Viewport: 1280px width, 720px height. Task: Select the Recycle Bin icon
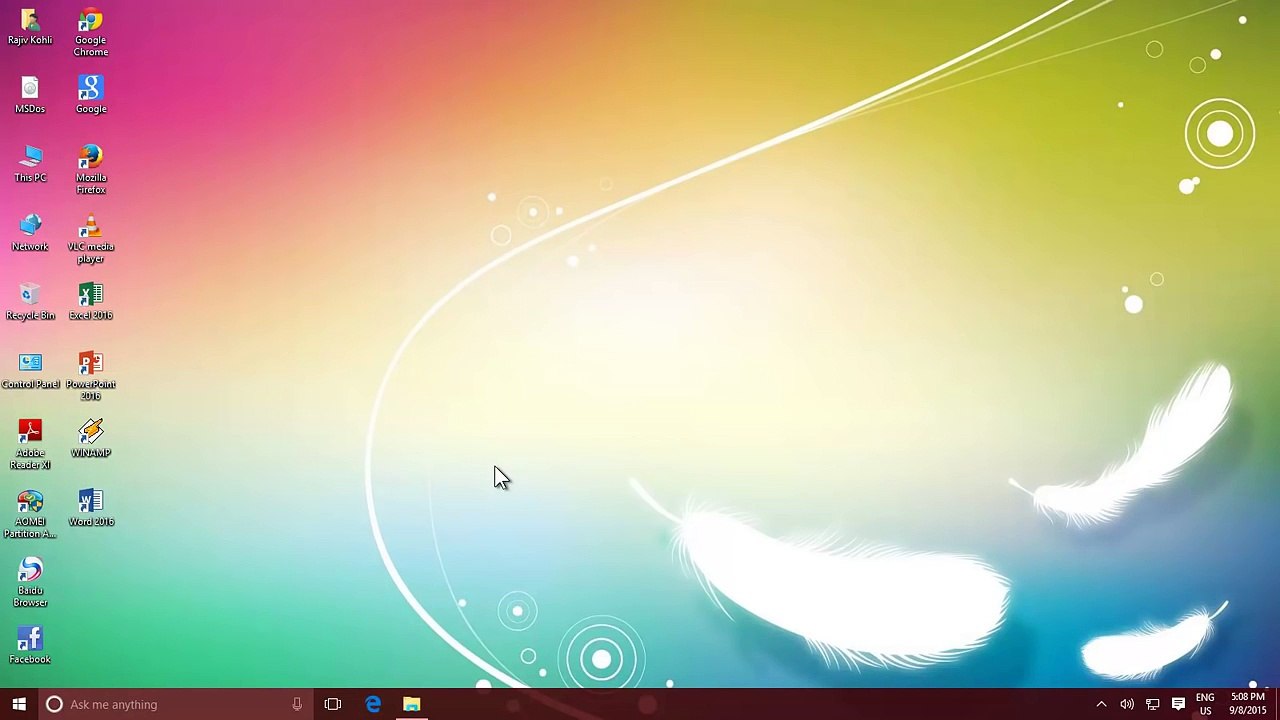[x=30, y=302]
